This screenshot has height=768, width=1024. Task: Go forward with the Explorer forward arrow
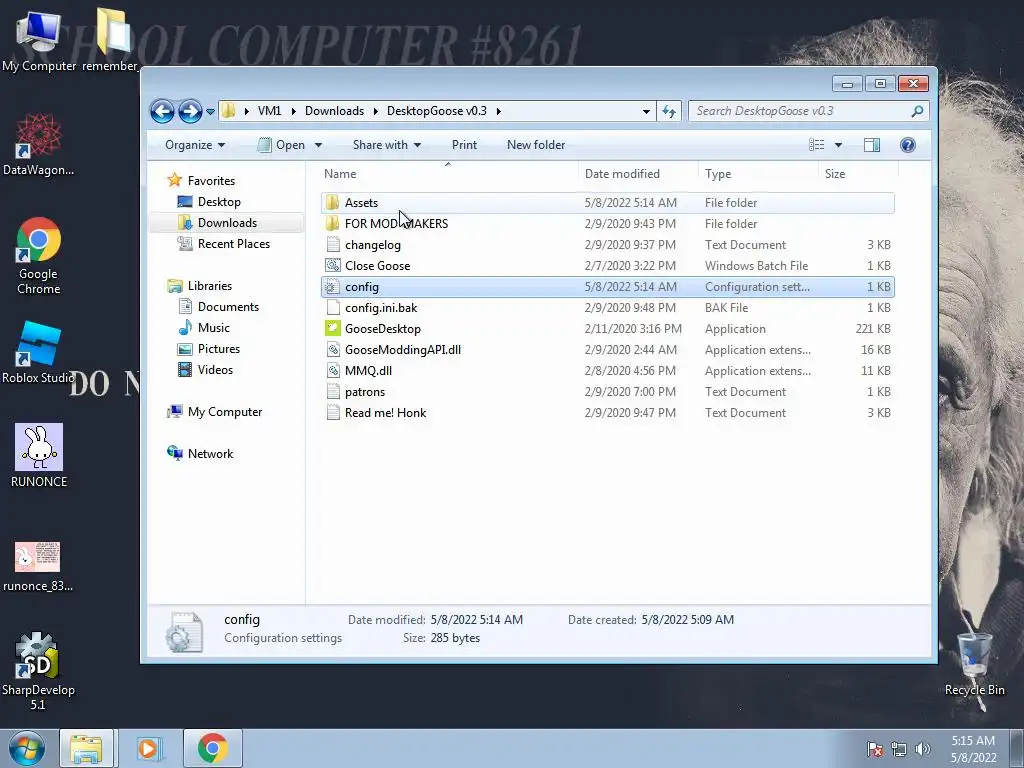coord(190,111)
